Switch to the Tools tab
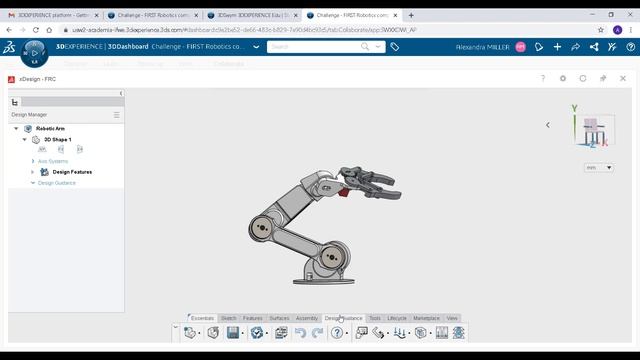Image resolution: width=640 pixels, height=360 pixels. coord(375,318)
